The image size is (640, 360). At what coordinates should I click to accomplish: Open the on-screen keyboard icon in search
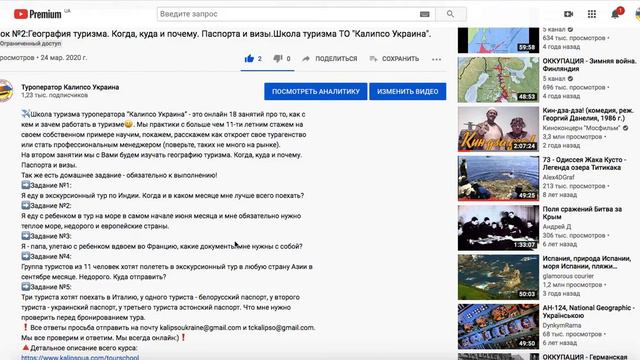(x=424, y=14)
